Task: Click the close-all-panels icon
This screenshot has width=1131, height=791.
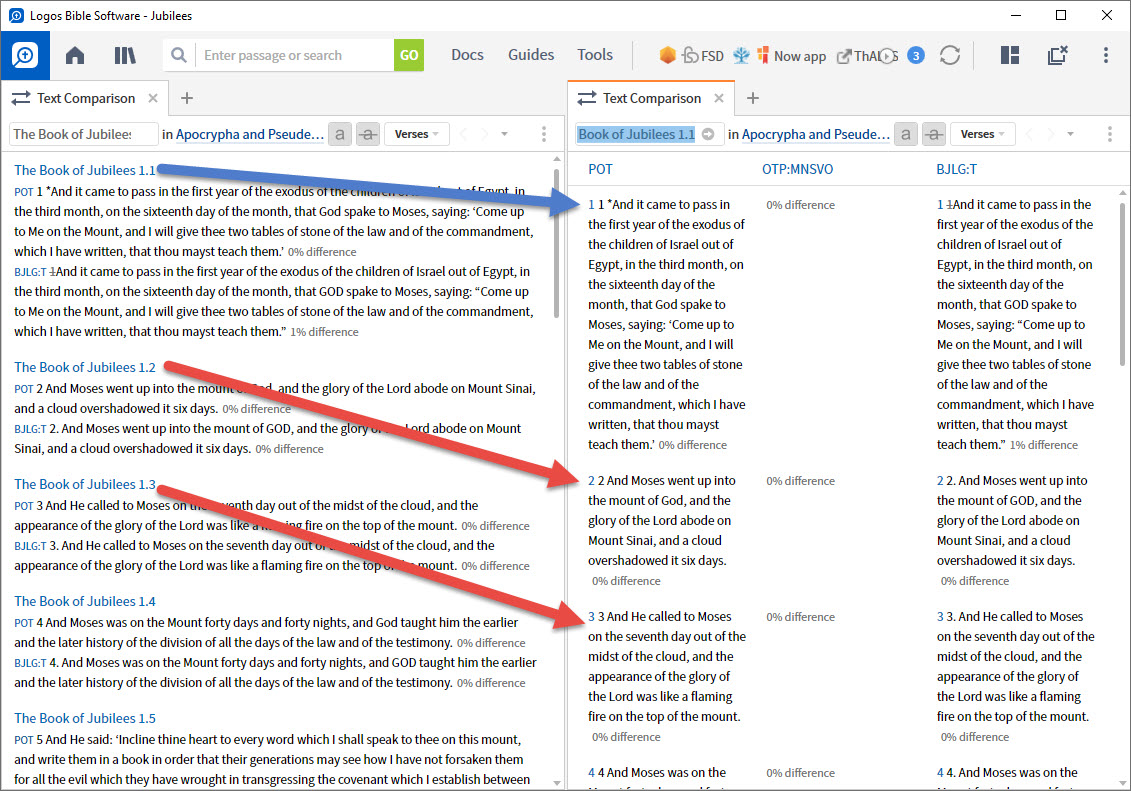Action: [x=1057, y=55]
